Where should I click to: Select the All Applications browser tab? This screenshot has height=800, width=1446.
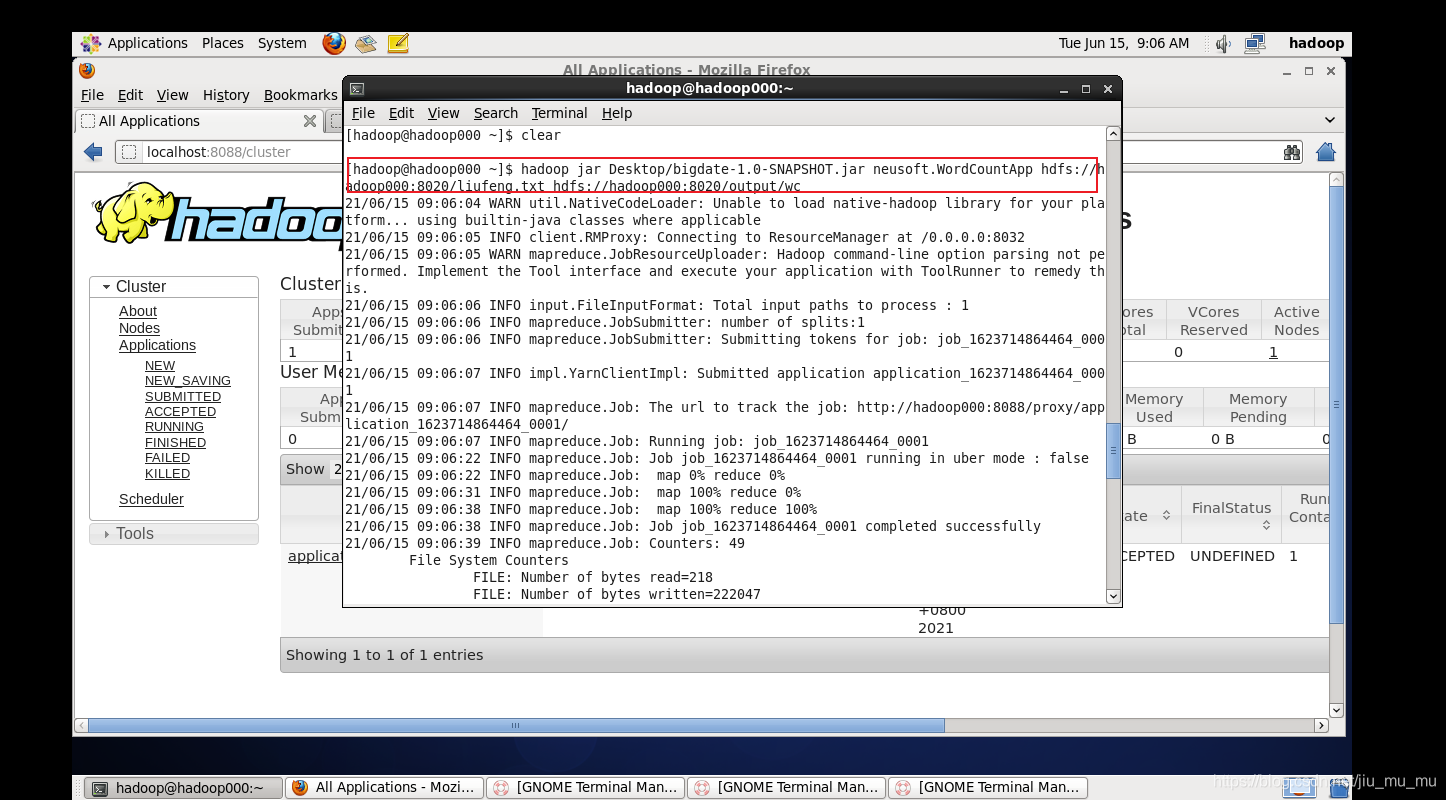pos(198,121)
